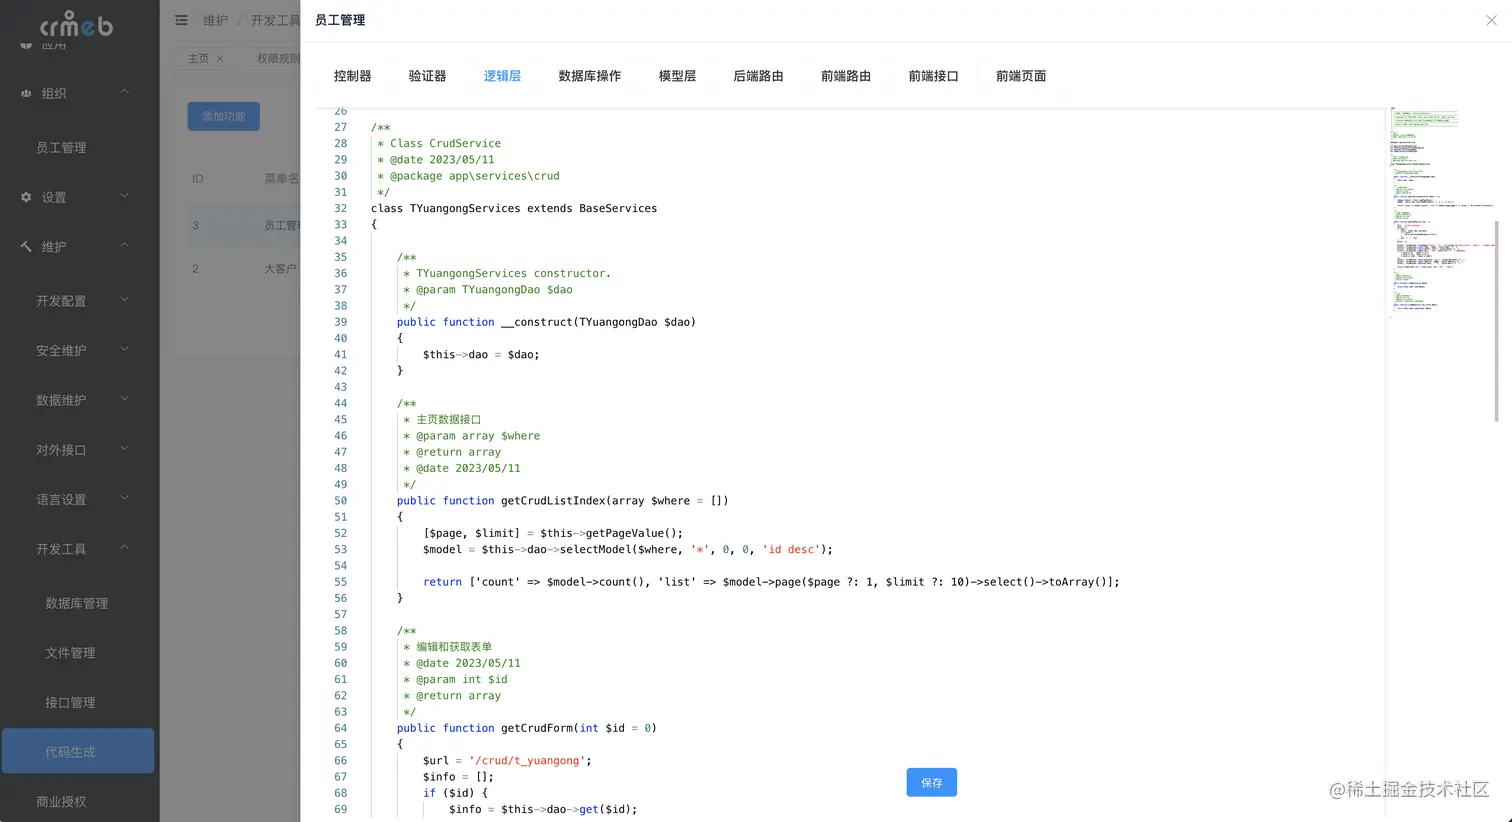
Task: Close the 员工管理 drawer with X icon
Action: point(1491,20)
